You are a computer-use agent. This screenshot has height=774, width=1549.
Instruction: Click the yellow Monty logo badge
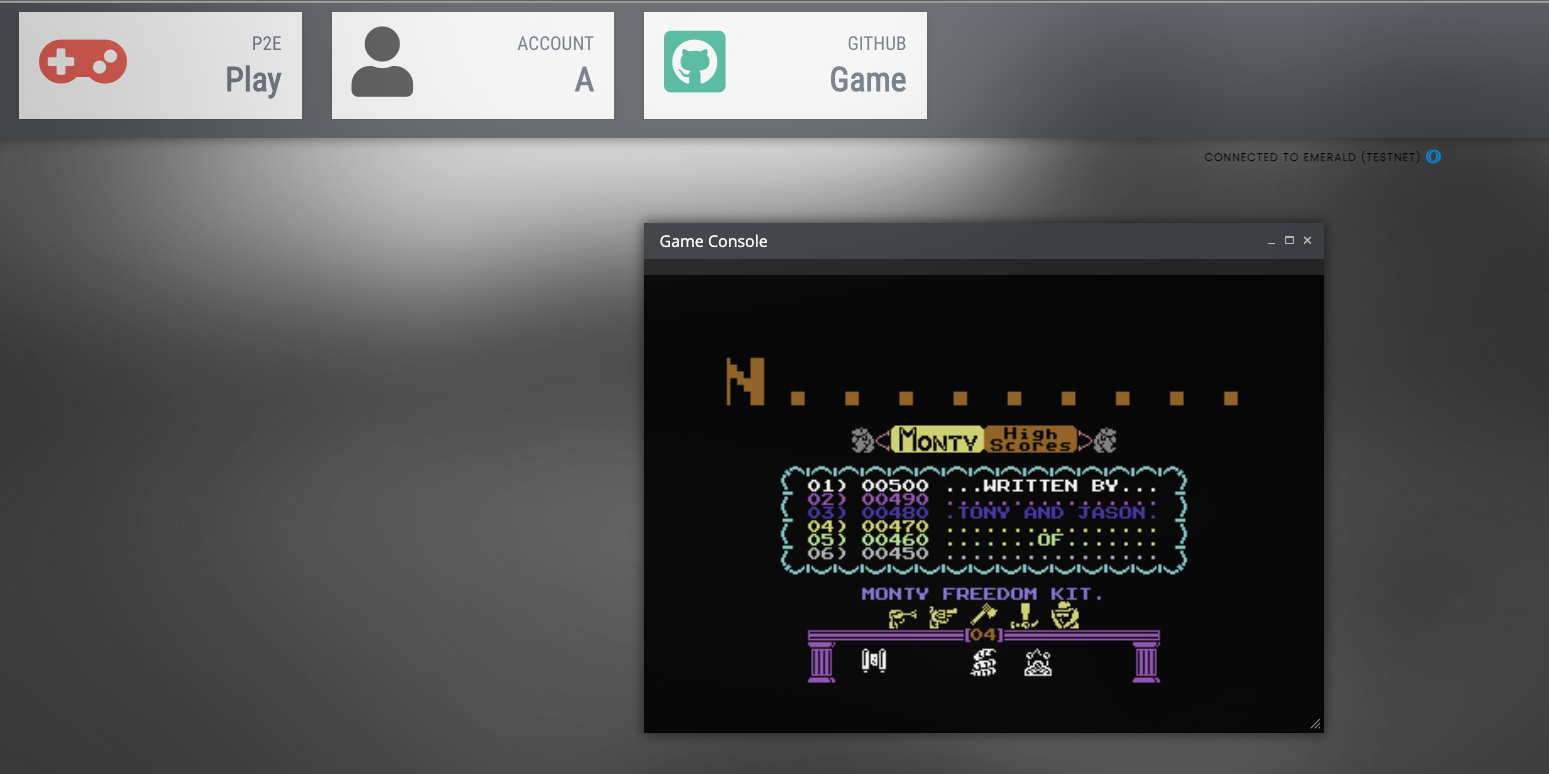pos(937,439)
